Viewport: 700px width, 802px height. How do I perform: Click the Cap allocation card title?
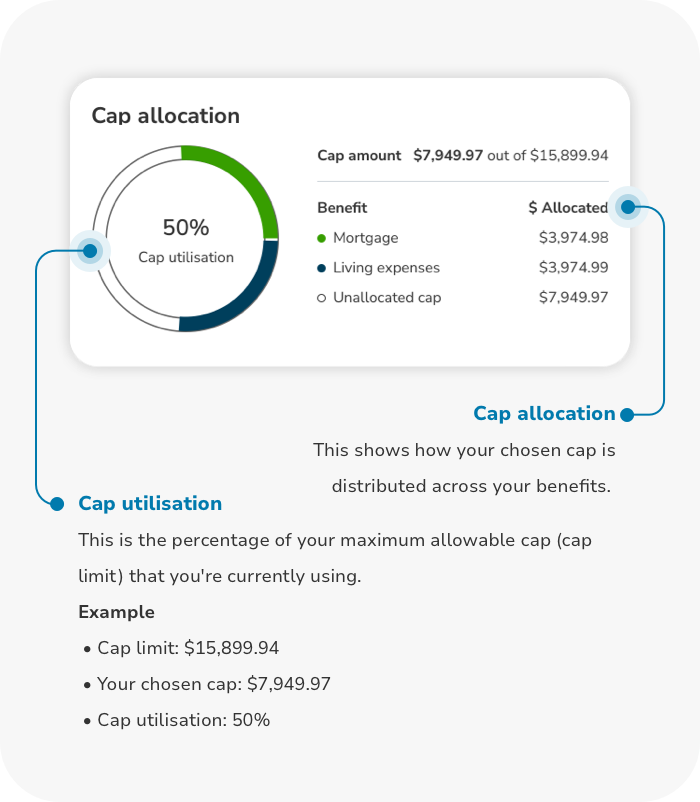166,116
